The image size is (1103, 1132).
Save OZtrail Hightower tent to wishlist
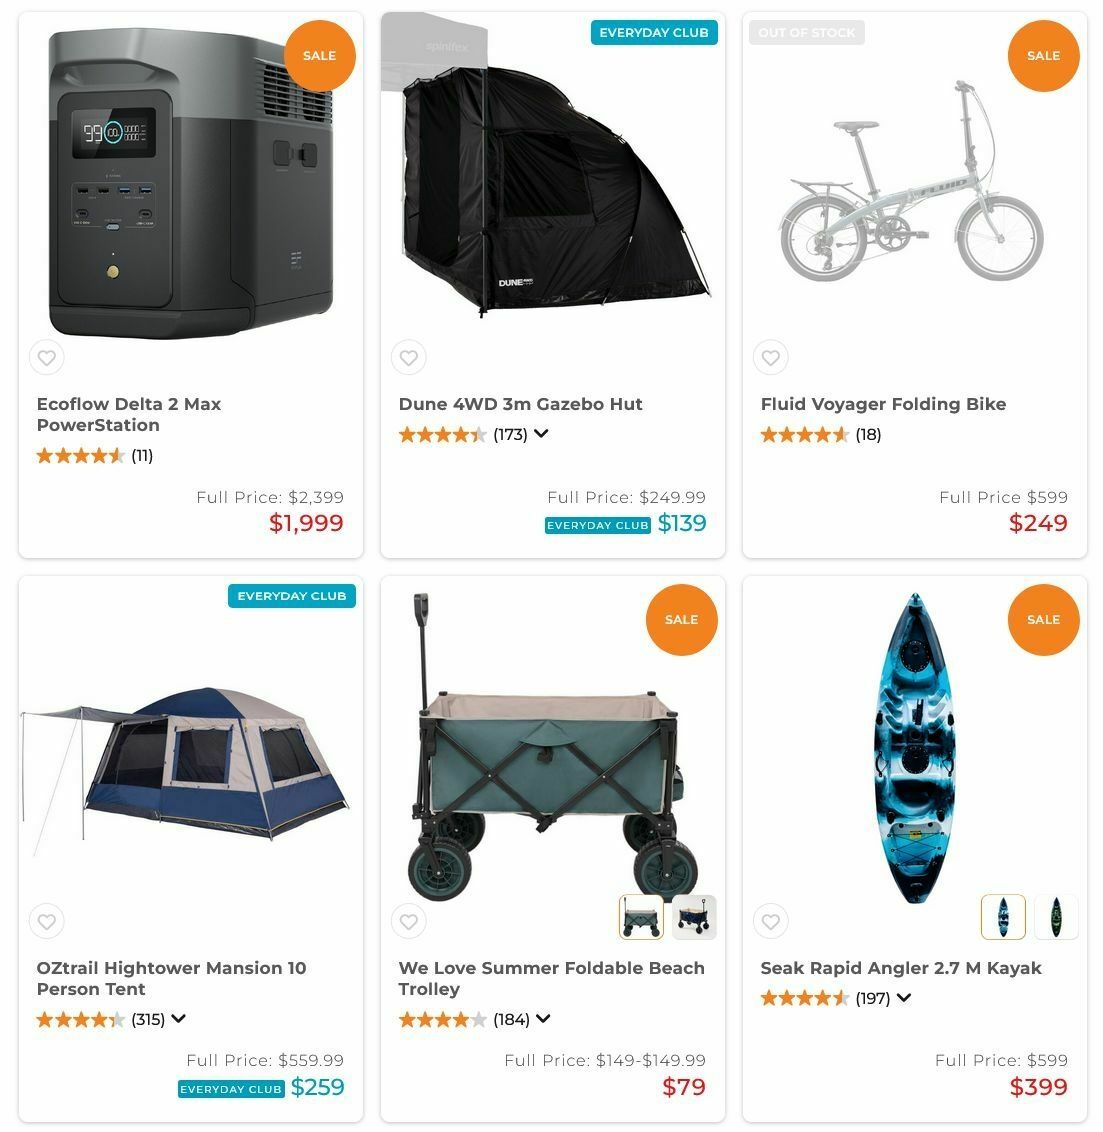[x=46, y=921]
